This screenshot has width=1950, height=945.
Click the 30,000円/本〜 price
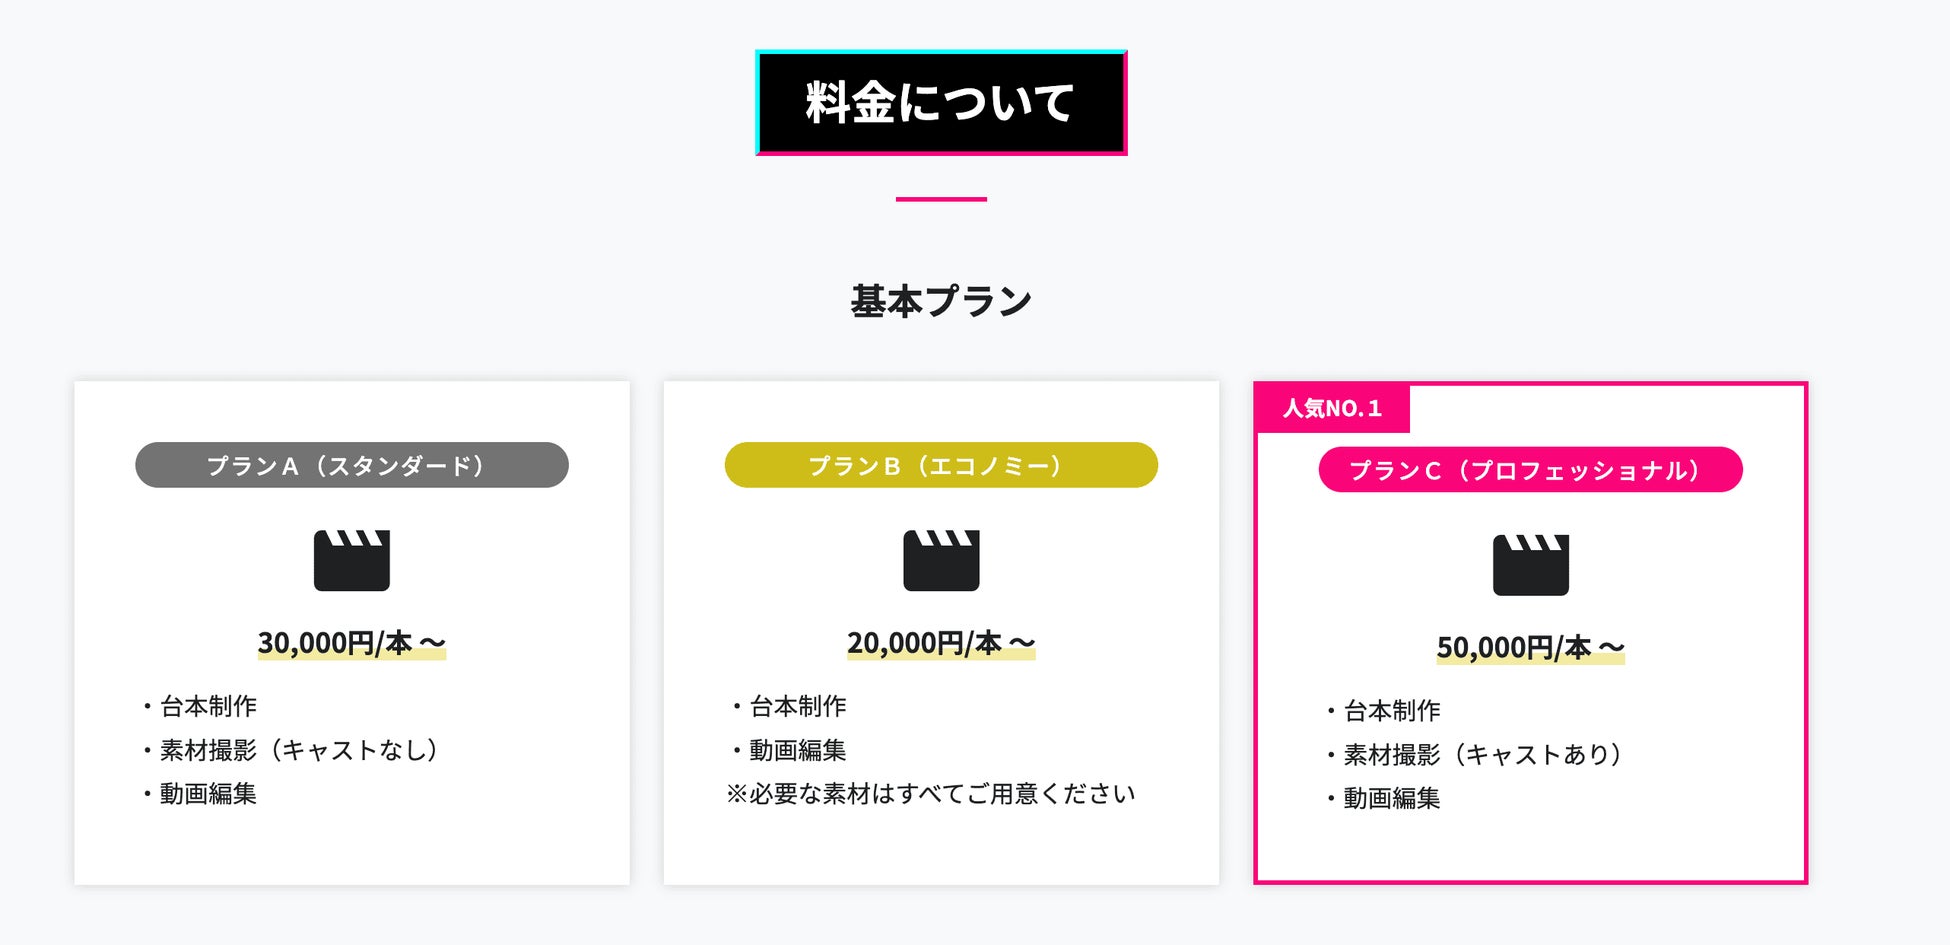[351, 643]
